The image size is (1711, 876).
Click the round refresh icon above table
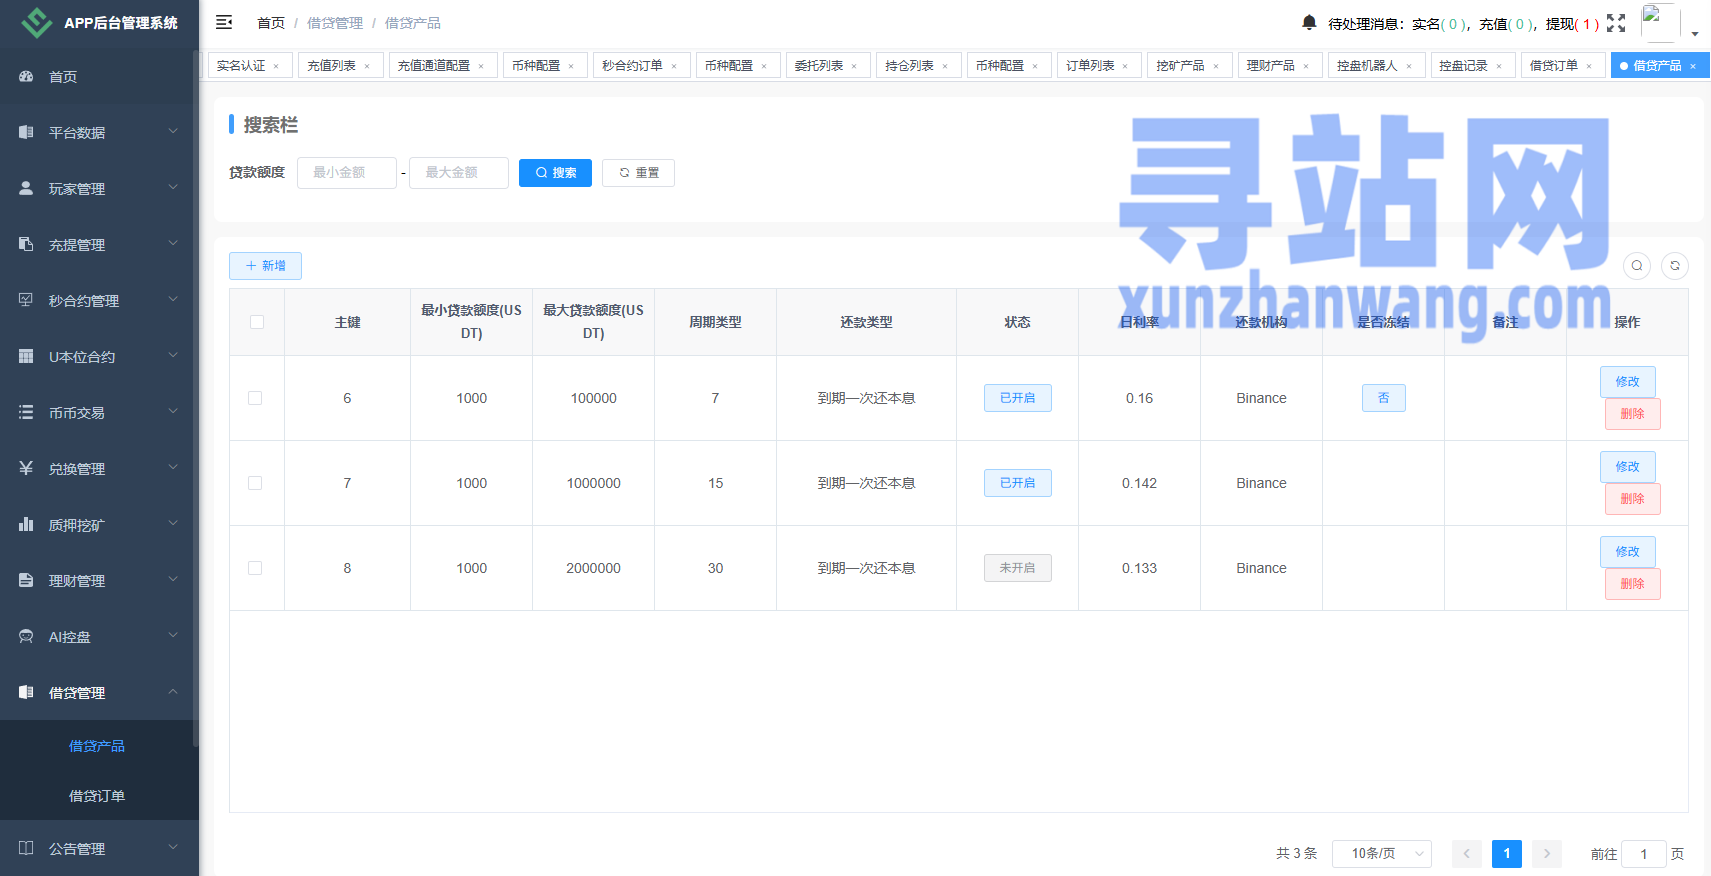[x=1675, y=265]
